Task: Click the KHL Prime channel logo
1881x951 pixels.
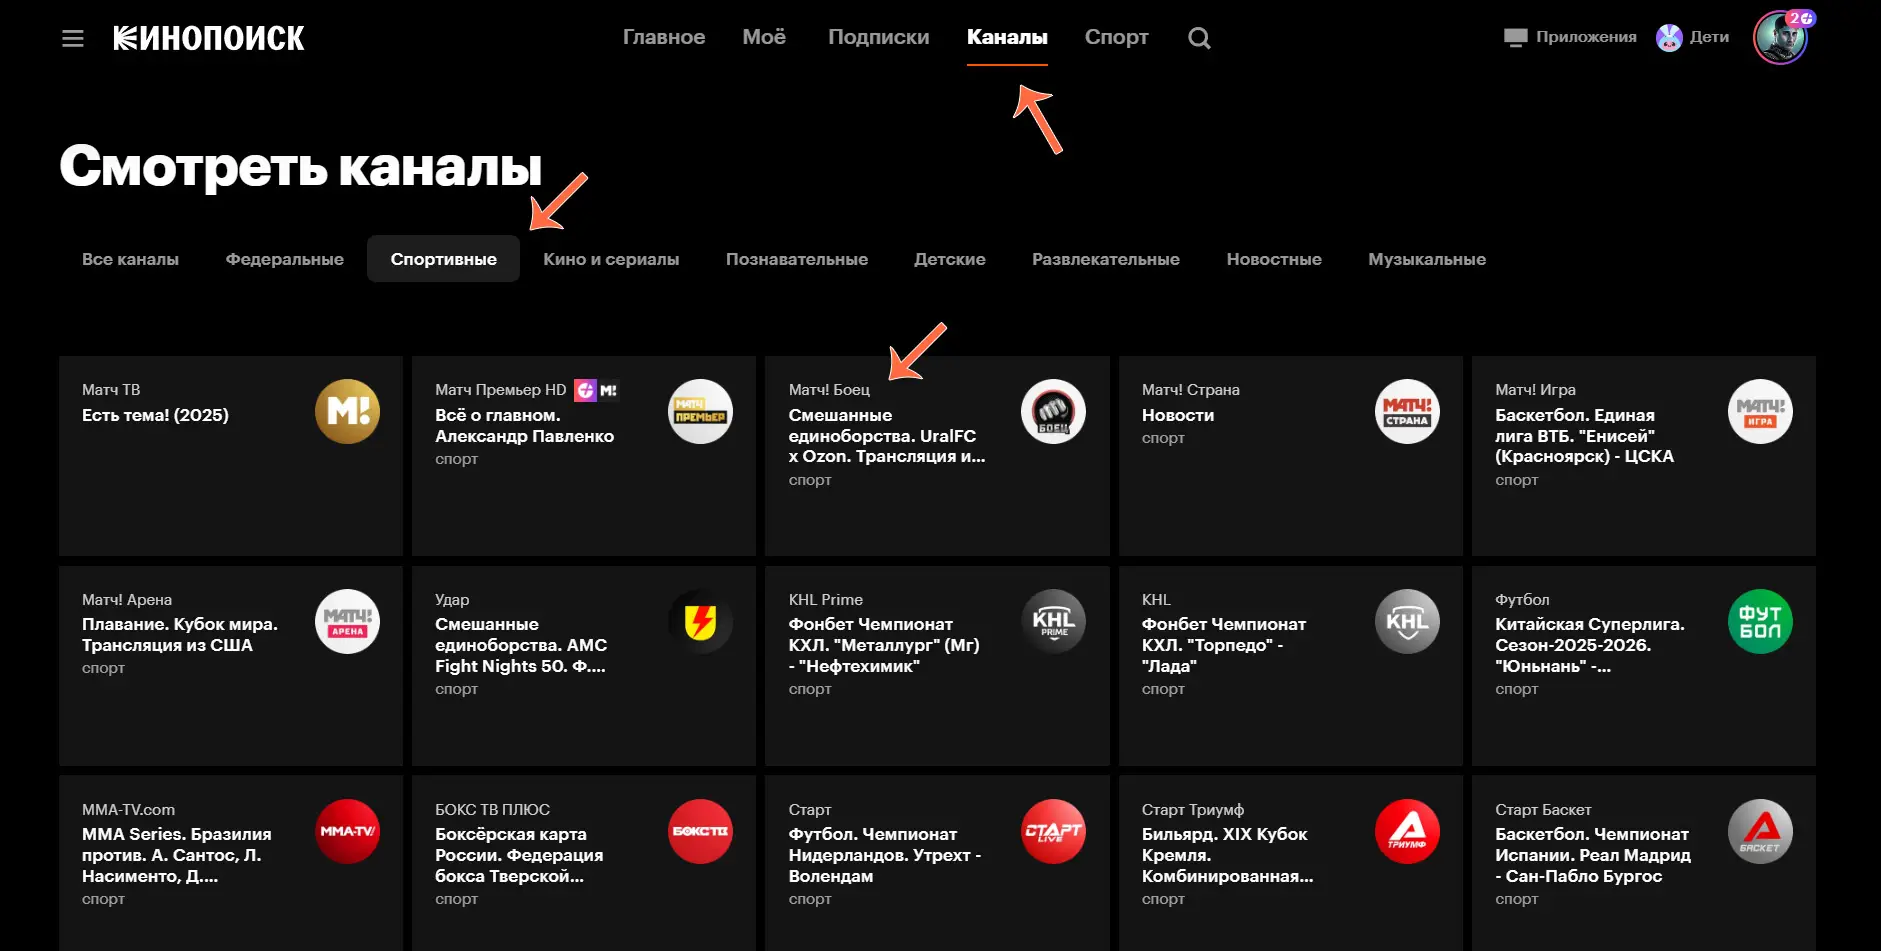Action: (x=1053, y=622)
